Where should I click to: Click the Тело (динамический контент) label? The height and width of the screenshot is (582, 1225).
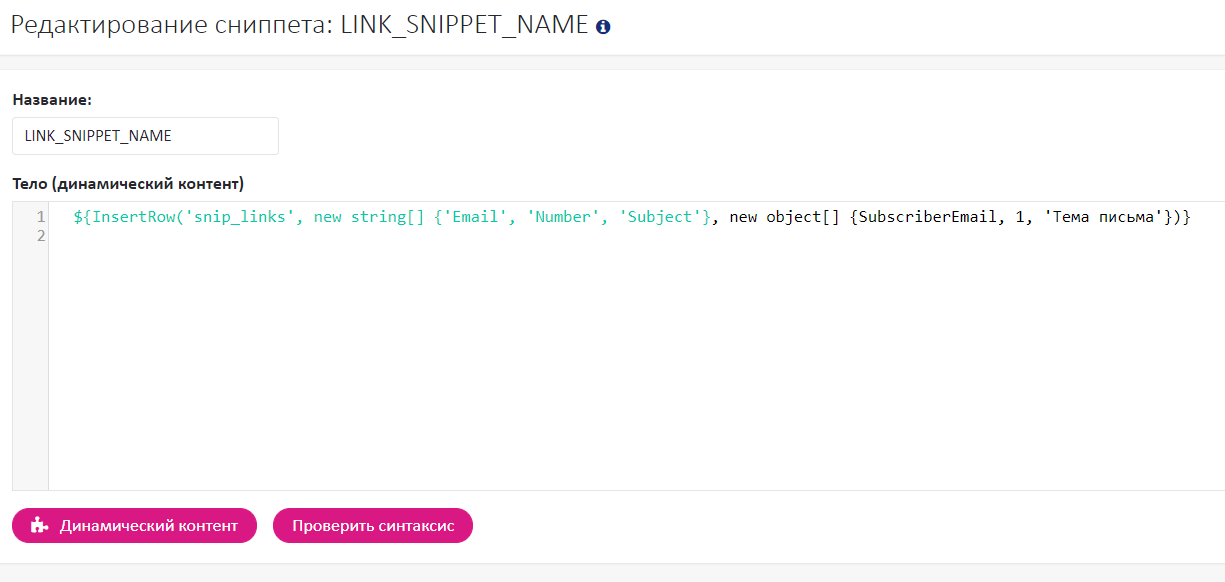pos(128,184)
